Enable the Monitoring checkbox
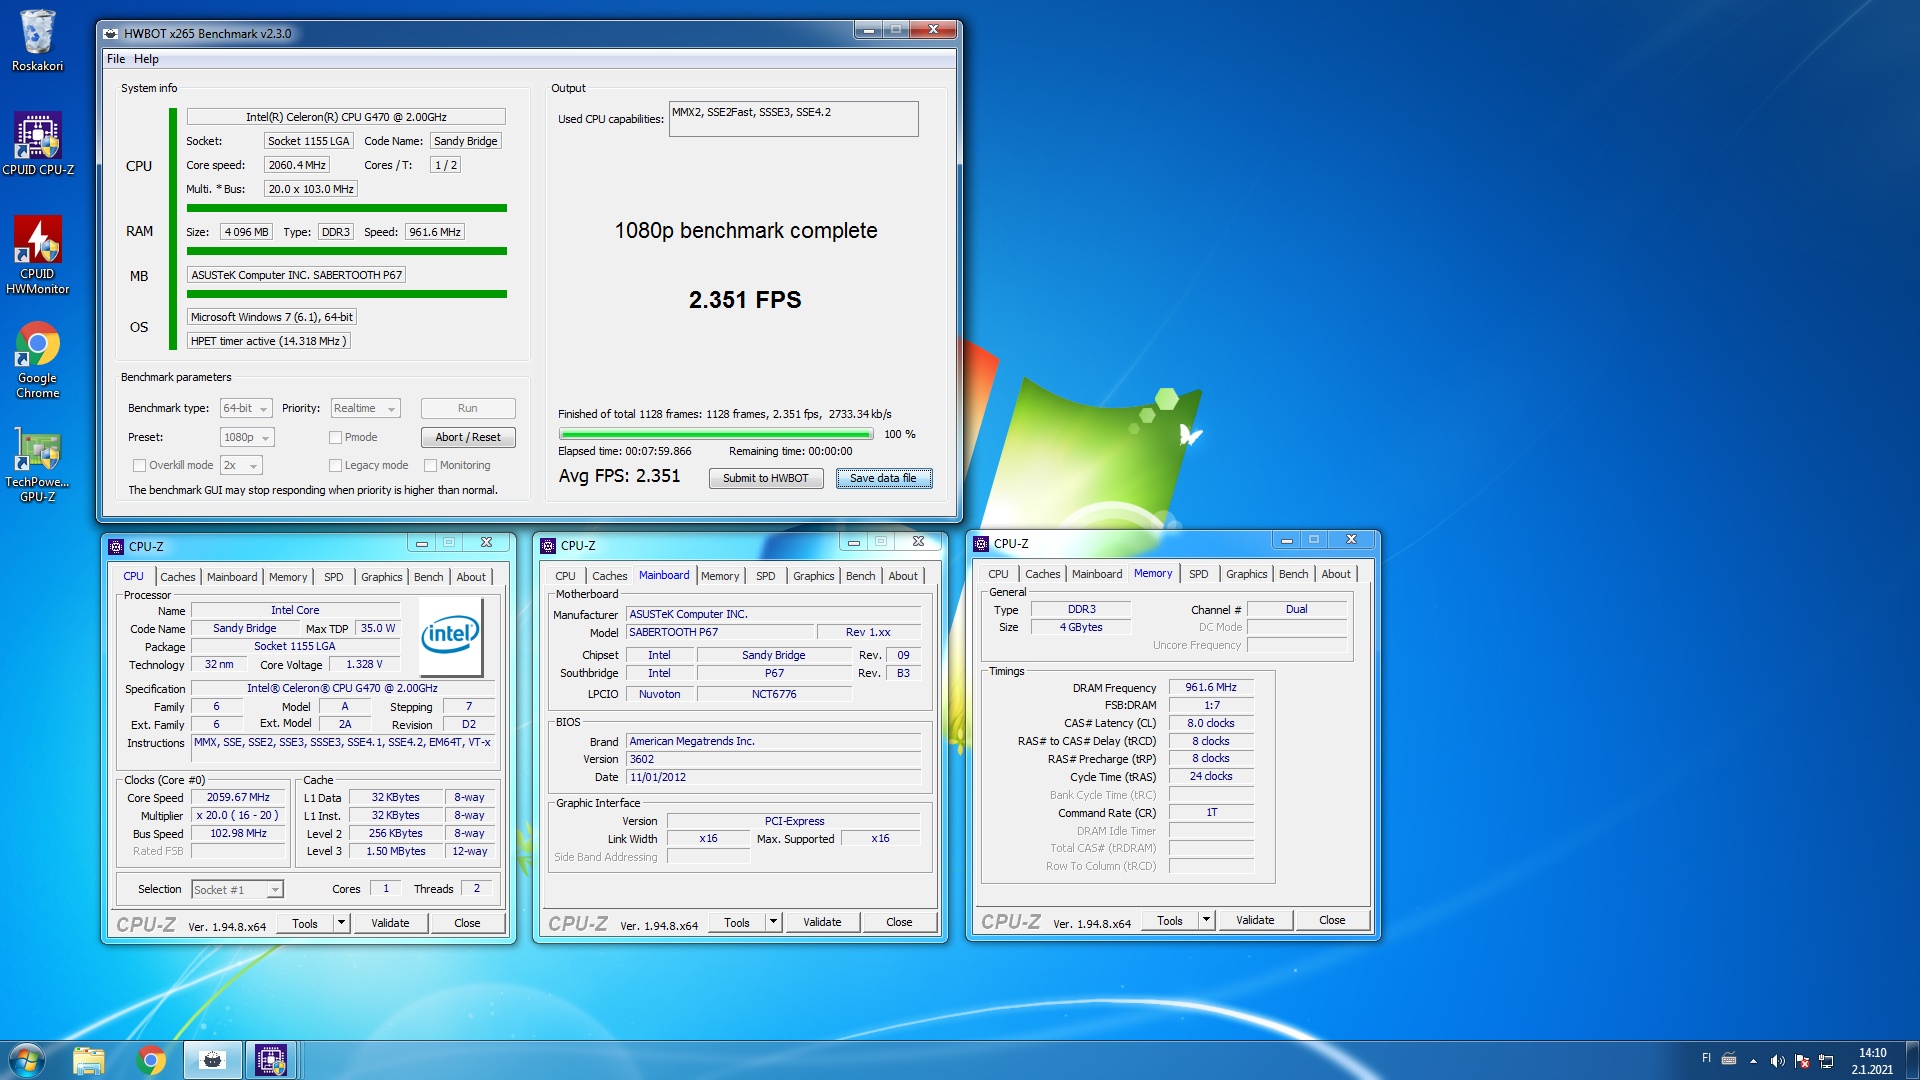The image size is (1920, 1080). pos(431,465)
